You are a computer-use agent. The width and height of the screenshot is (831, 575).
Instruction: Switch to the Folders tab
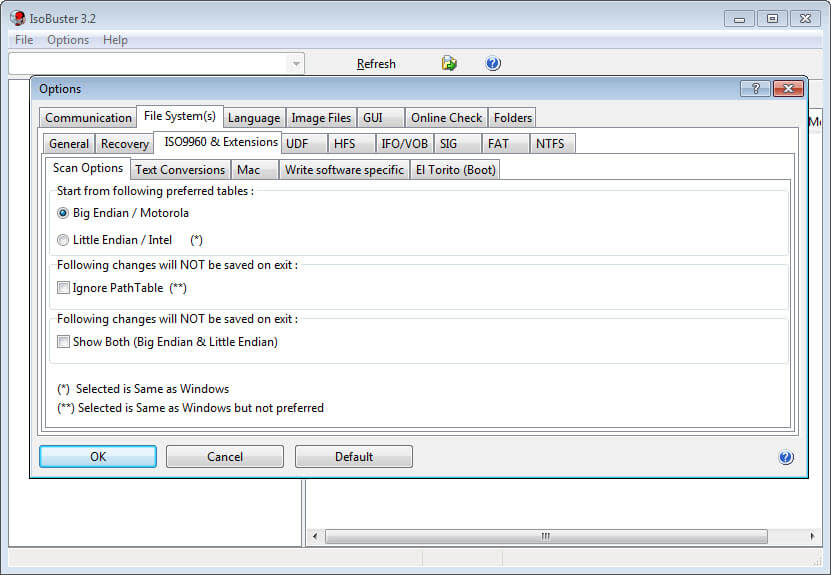pos(512,118)
